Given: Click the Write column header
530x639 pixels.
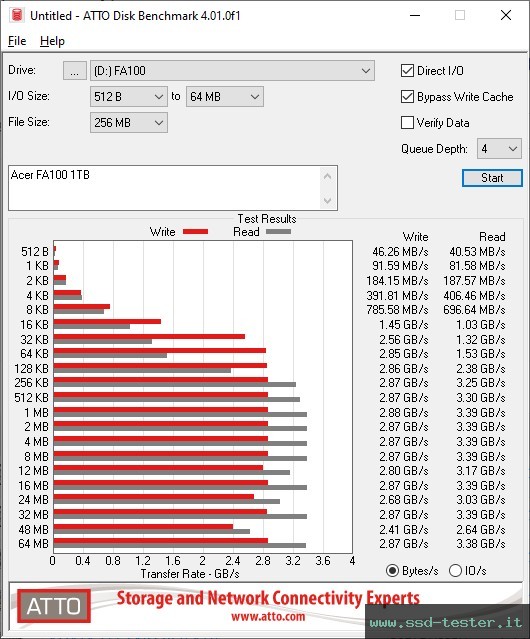Looking at the screenshot, I should point(416,237).
